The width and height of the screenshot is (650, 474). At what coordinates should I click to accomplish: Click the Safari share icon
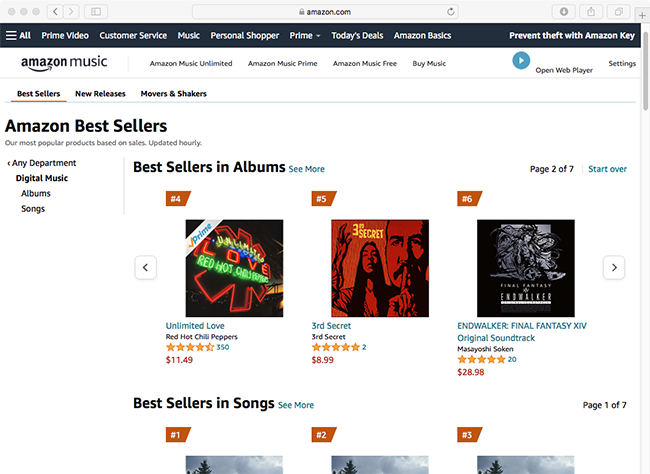click(x=592, y=11)
